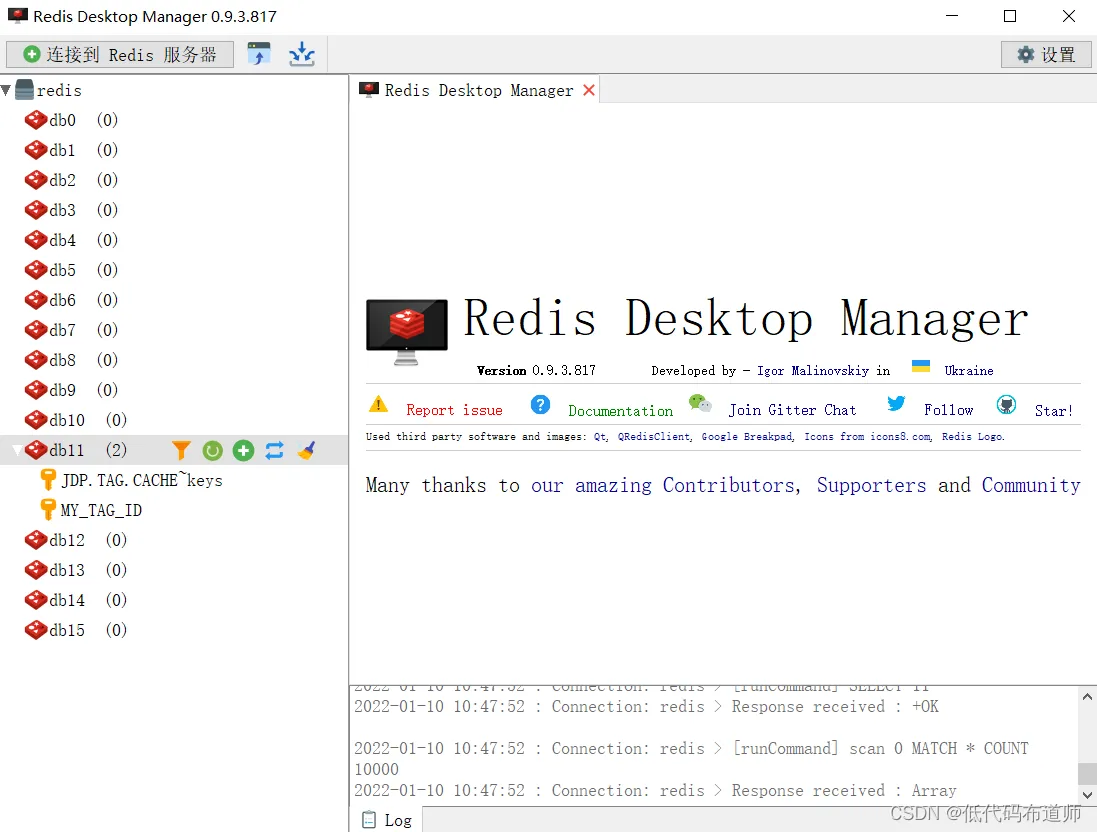Image resolution: width=1097 pixels, height=832 pixels.
Task: Open the Igor Malinovskiy developer link
Action: pos(813,371)
